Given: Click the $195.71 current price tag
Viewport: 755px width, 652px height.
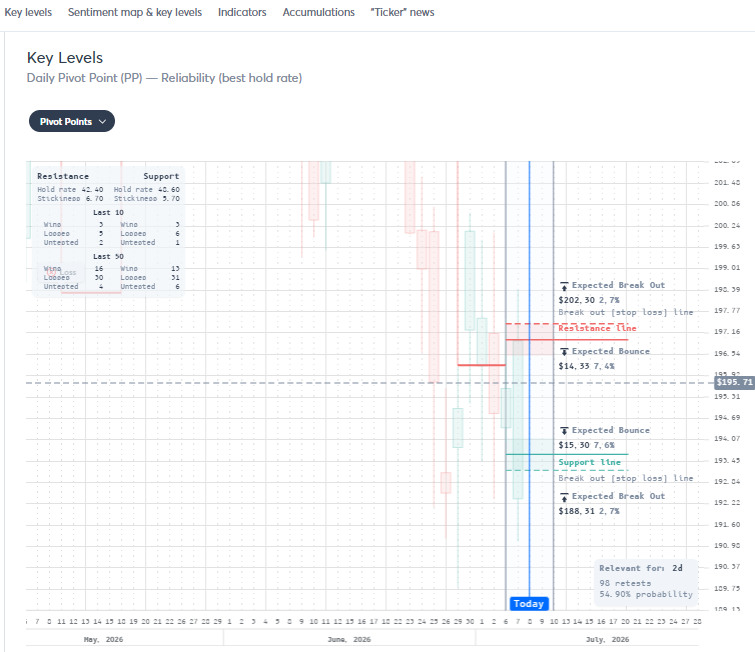Looking at the screenshot, I should pyautogui.click(x=734, y=382).
